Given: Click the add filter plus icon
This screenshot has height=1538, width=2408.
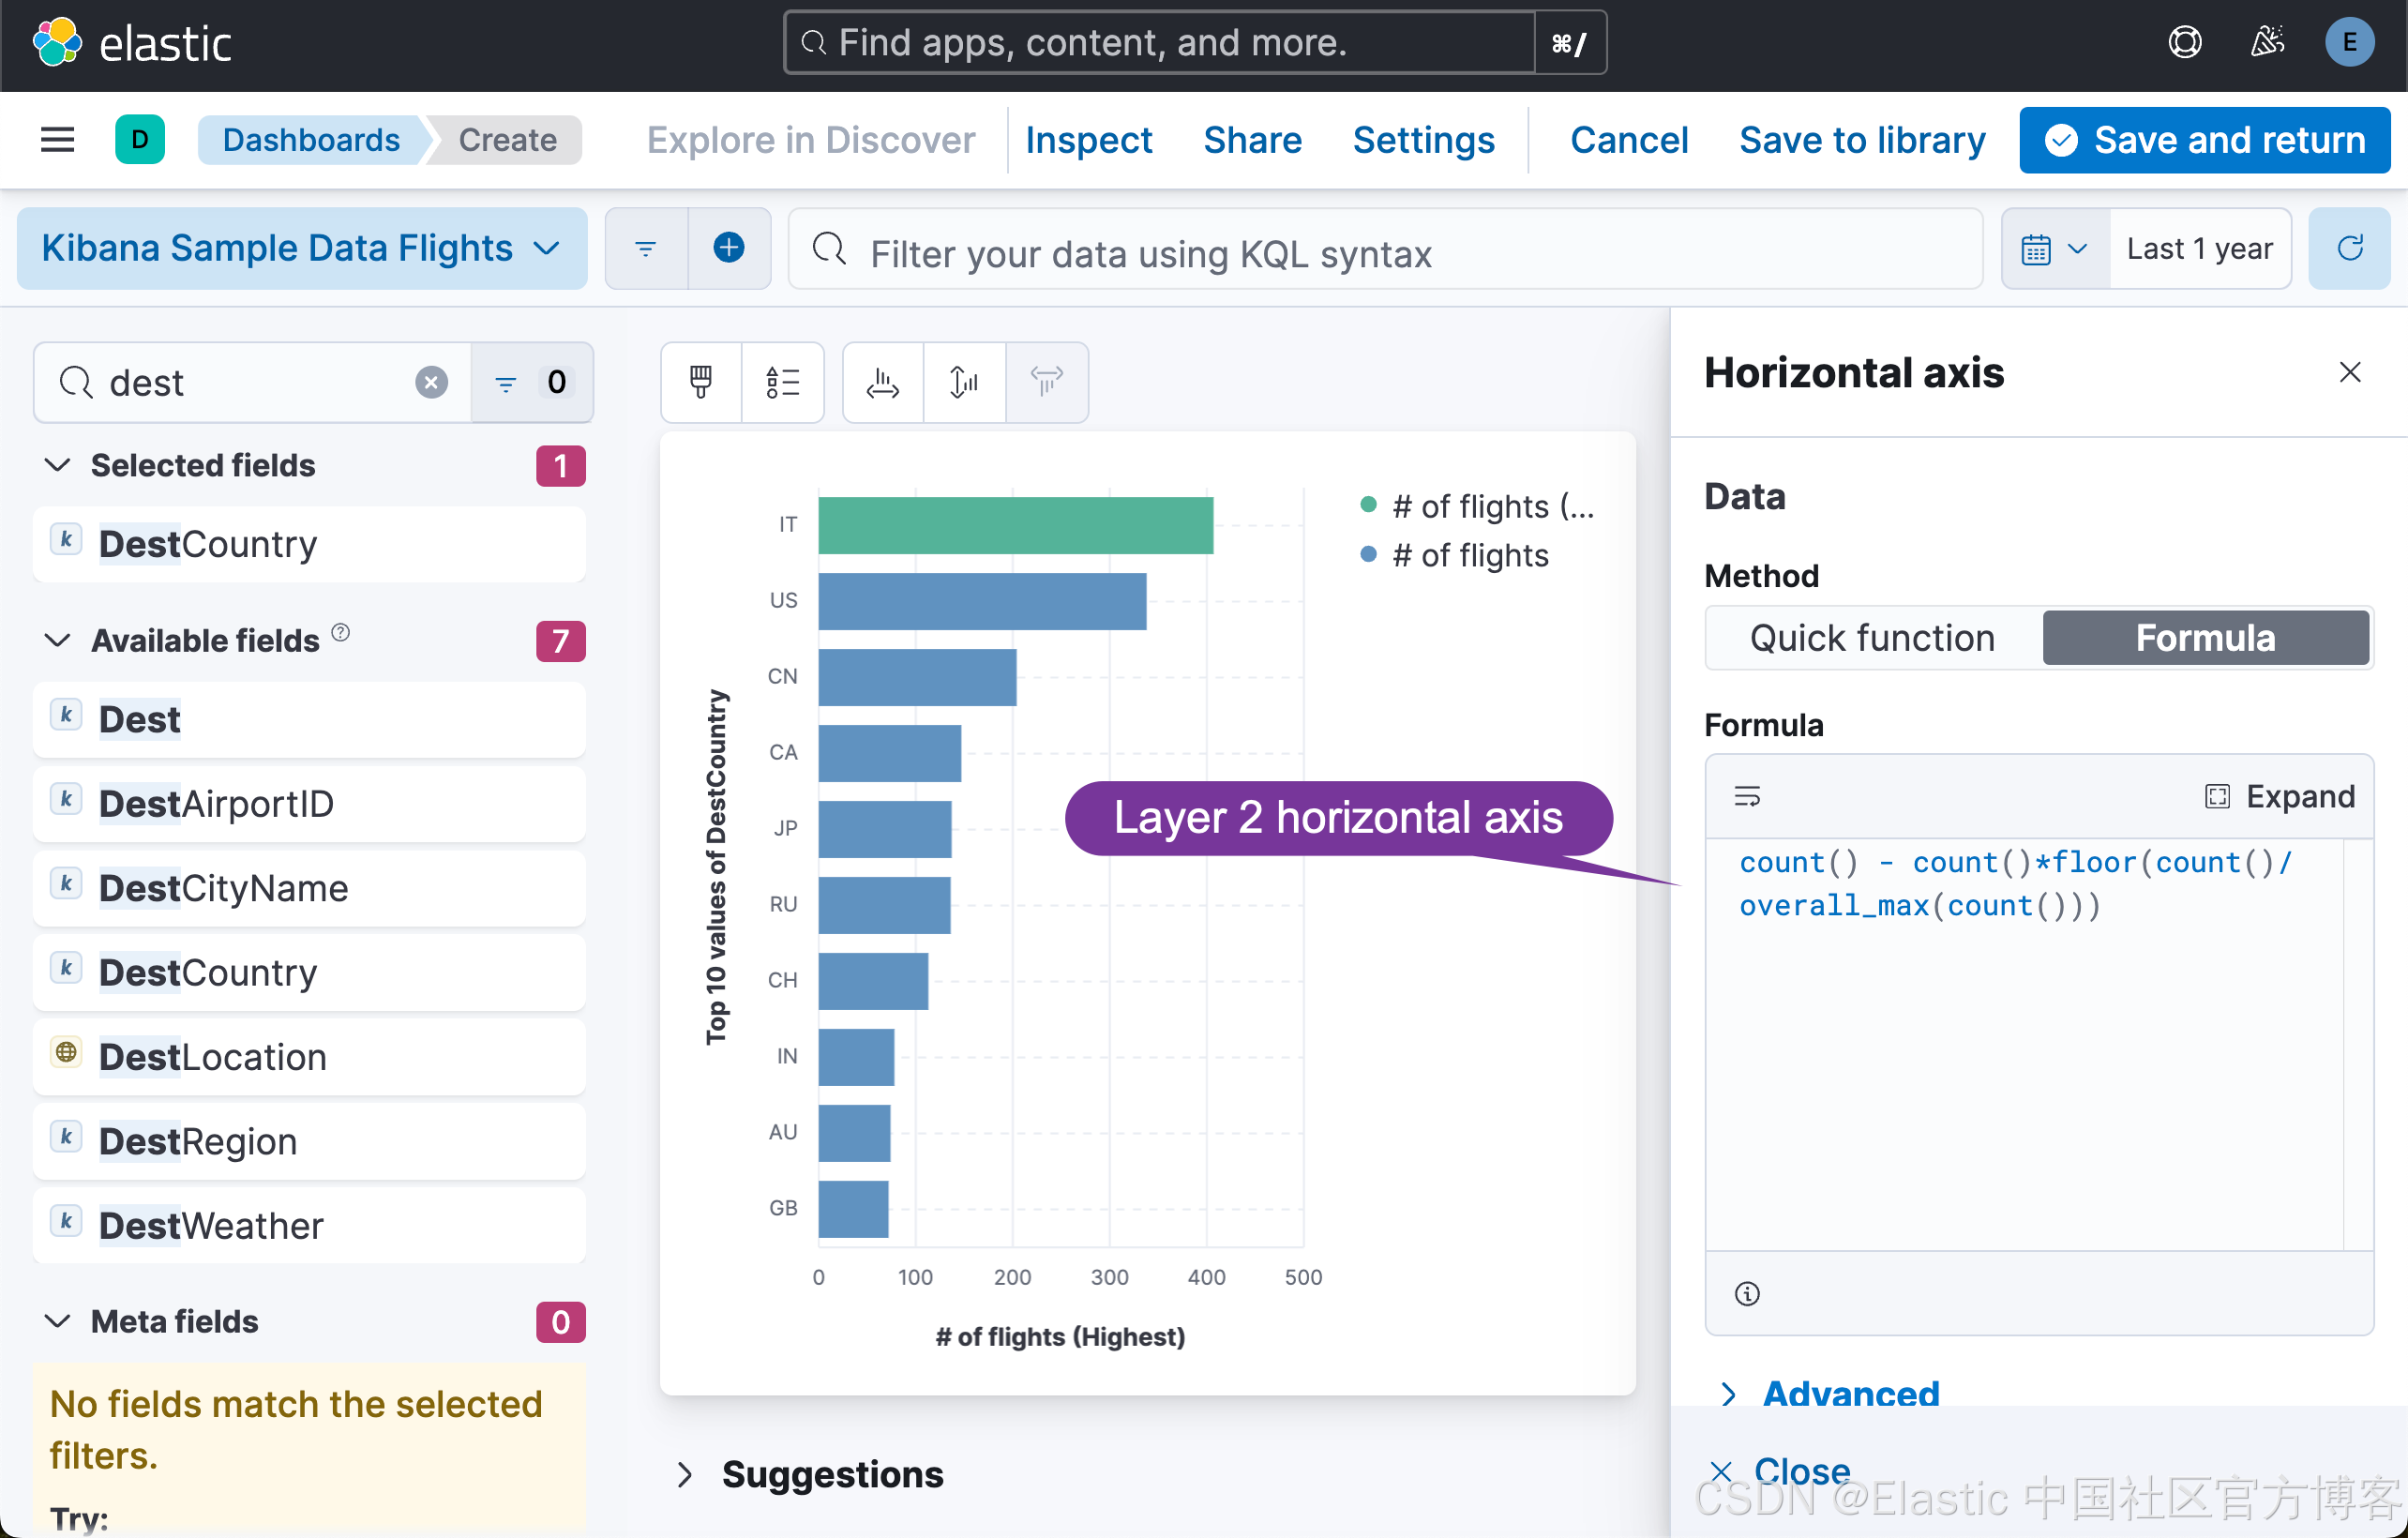Looking at the screenshot, I should click(729, 248).
